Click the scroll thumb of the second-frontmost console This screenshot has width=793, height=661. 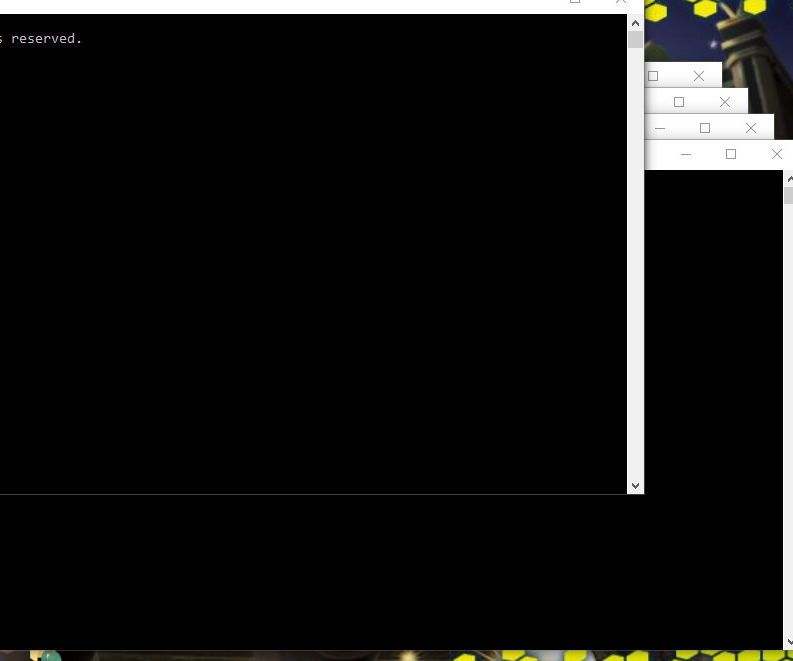(789, 195)
